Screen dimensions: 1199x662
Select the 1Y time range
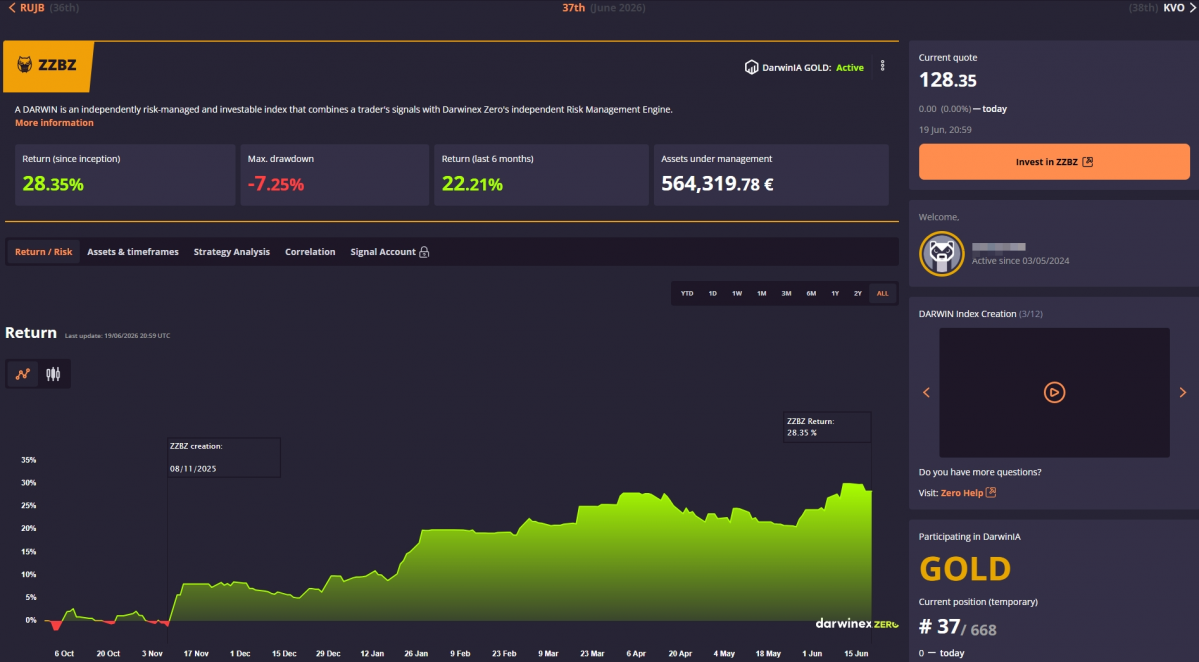tap(835, 294)
